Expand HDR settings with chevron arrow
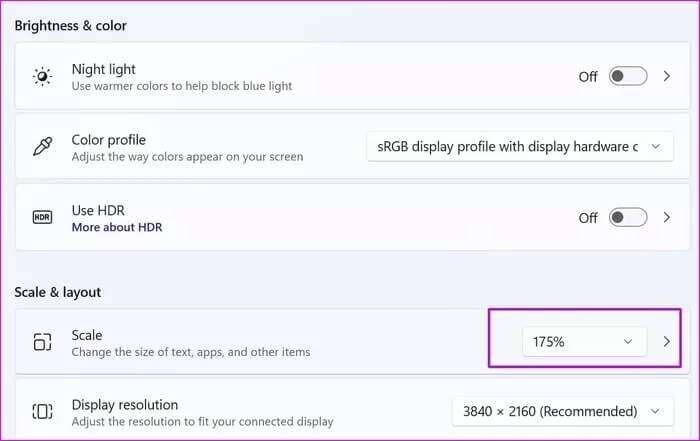 point(667,217)
